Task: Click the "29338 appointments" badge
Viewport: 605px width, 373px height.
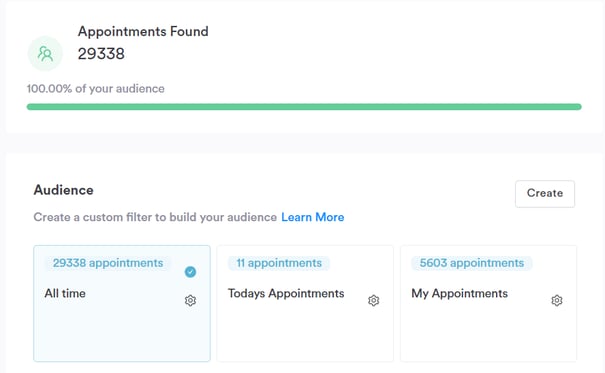Action: tap(108, 263)
